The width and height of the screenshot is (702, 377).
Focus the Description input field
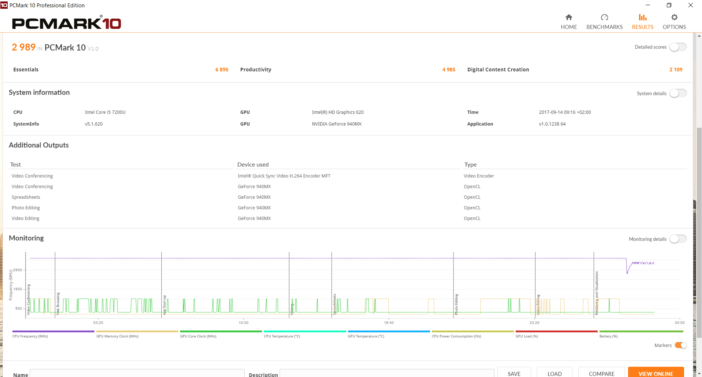pyautogui.click(x=387, y=373)
